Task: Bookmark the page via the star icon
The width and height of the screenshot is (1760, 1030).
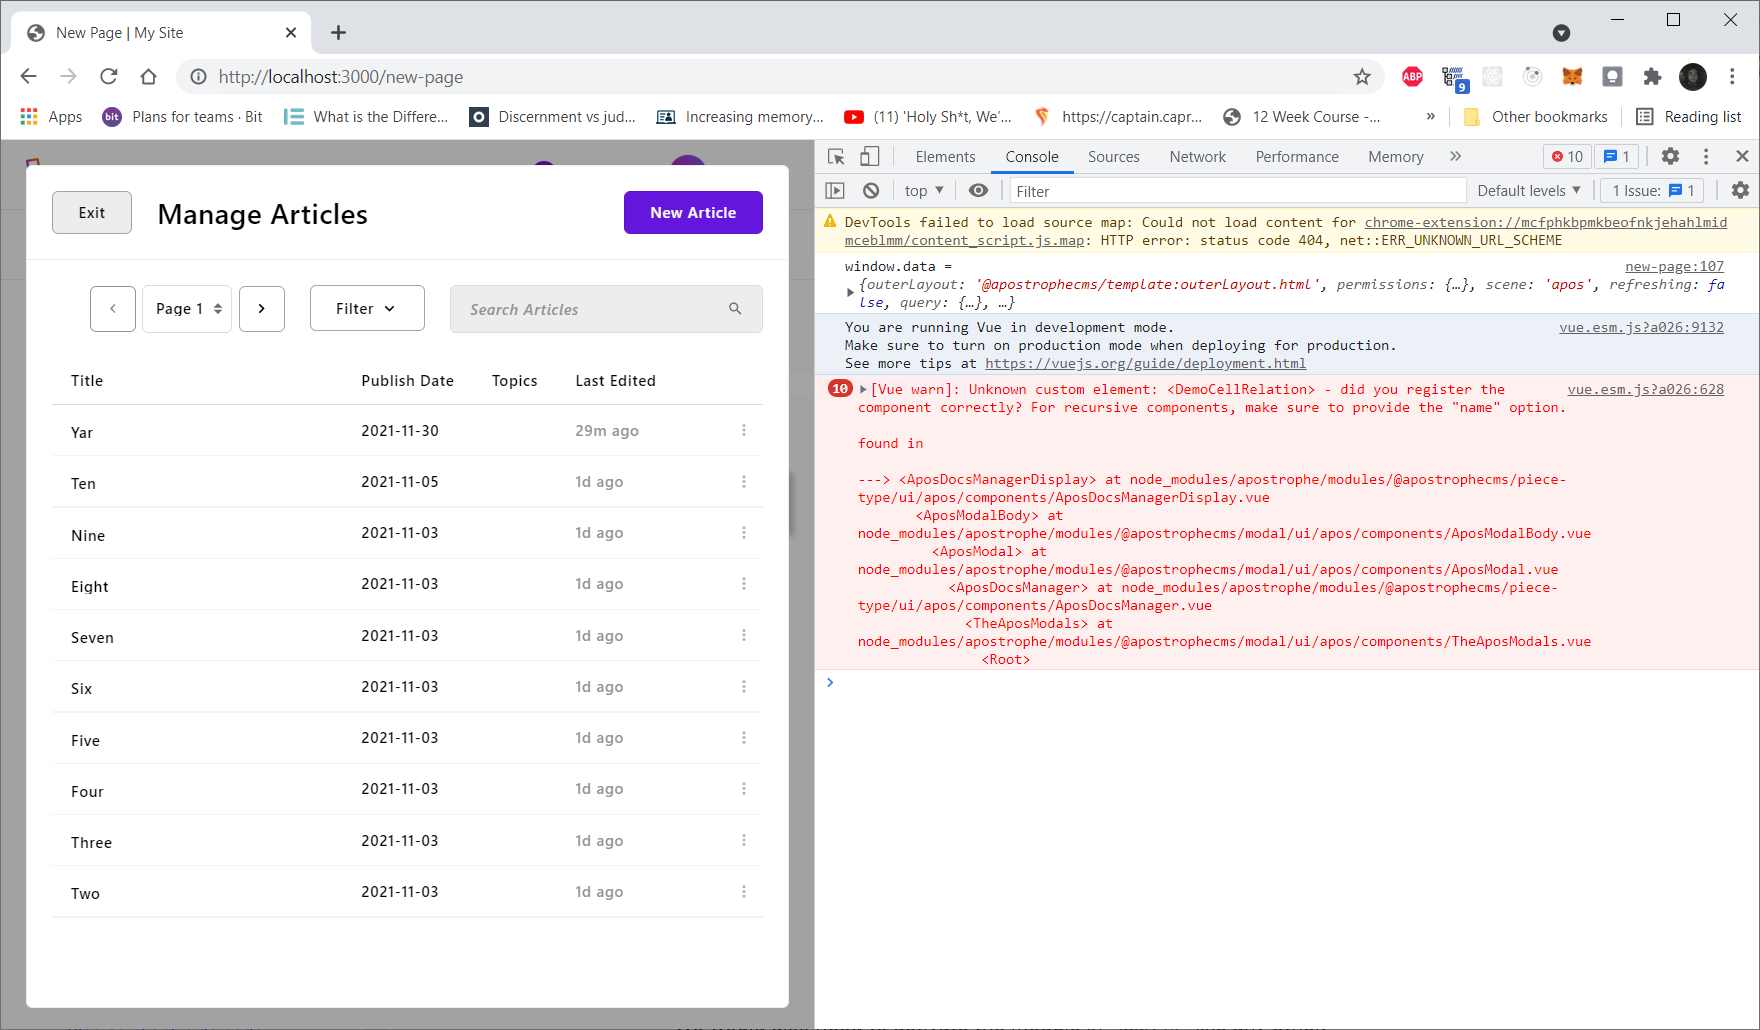Action: click(1361, 76)
